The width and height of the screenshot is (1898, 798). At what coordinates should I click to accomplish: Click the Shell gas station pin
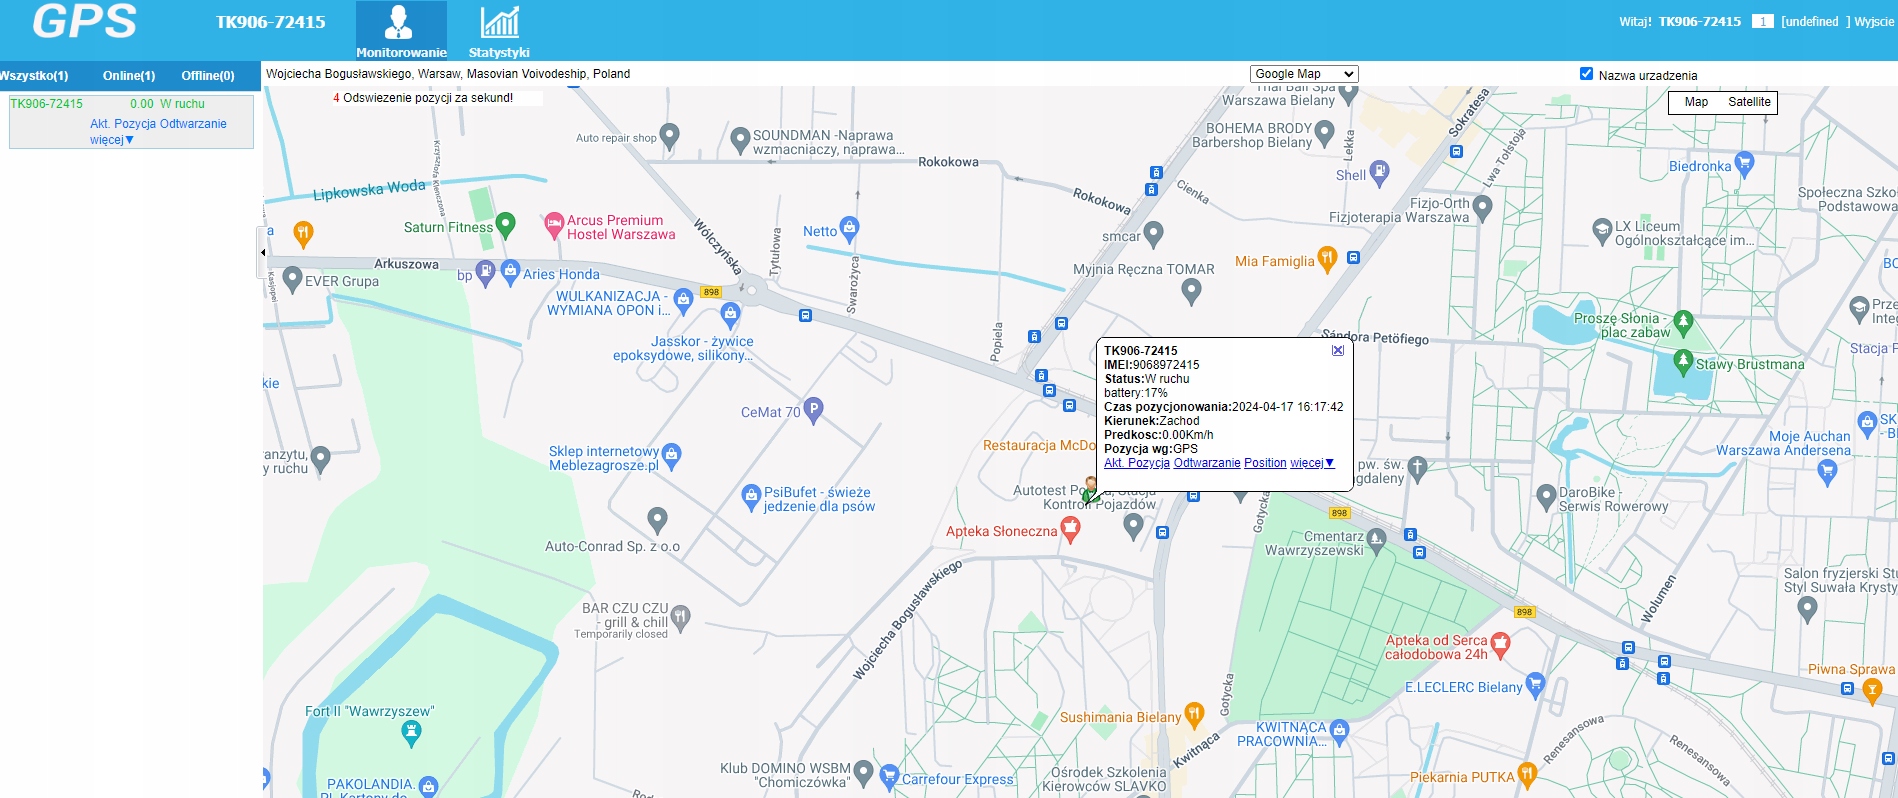point(1380,172)
